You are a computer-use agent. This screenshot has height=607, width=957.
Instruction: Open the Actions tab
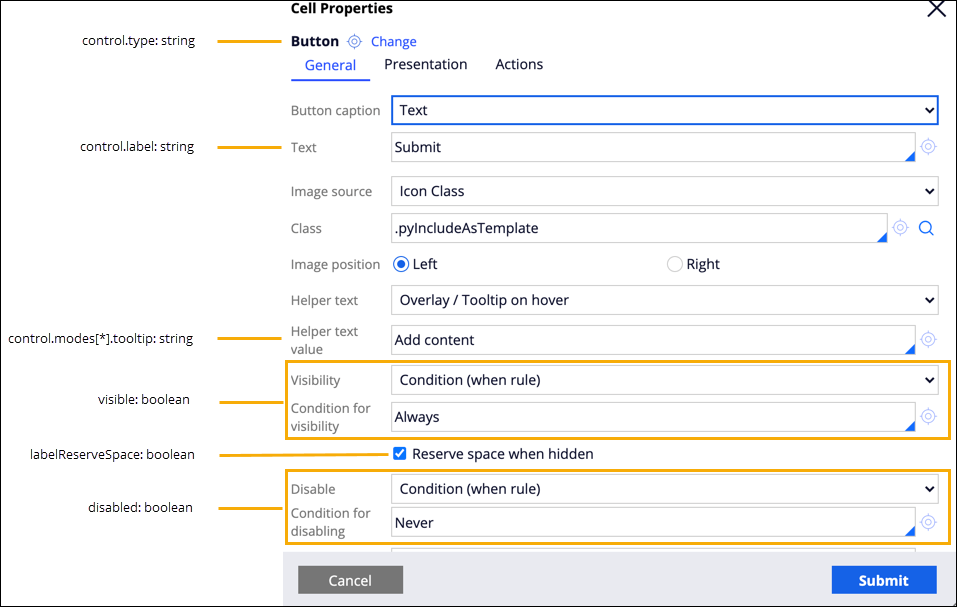pyautogui.click(x=519, y=64)
